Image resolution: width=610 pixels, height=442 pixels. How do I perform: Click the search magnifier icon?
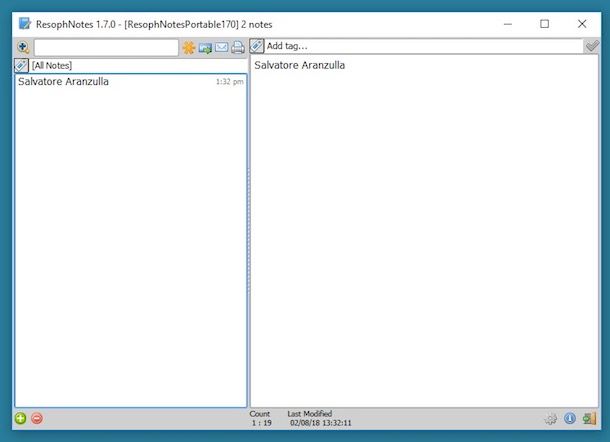click(x=23, y=47)
